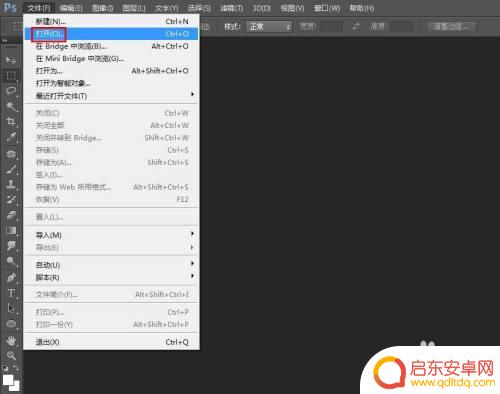Screen dimensions: 500x394
Task: Open the 窗口(W) menu
Action: point(327,8)
